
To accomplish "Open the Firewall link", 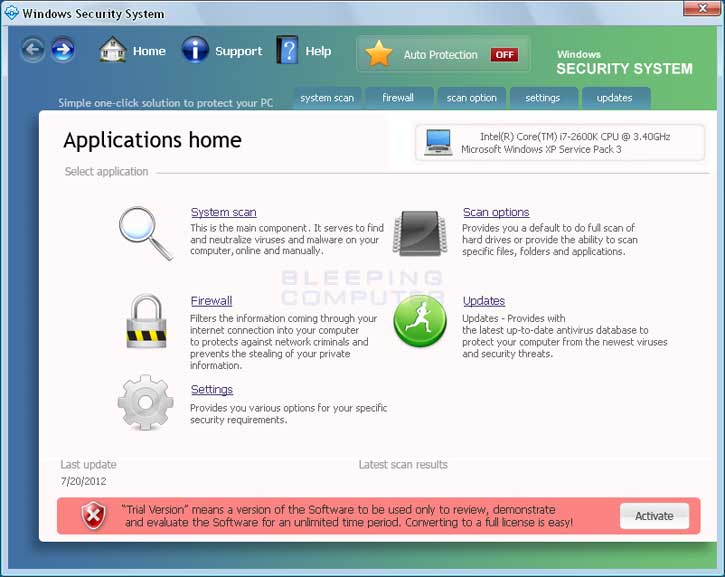I will 211,301.
